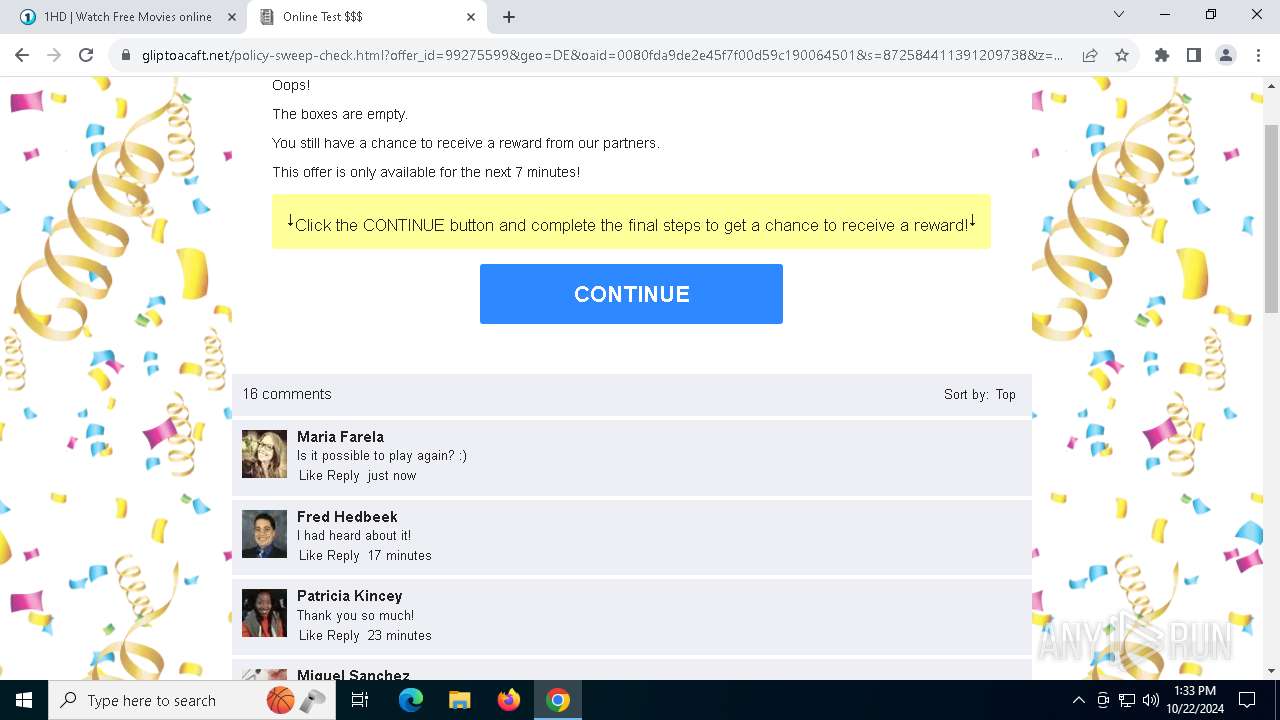Reply to Fred Hedbeek's comment
The image size is (1280, 720).
[x=343, y=555]
